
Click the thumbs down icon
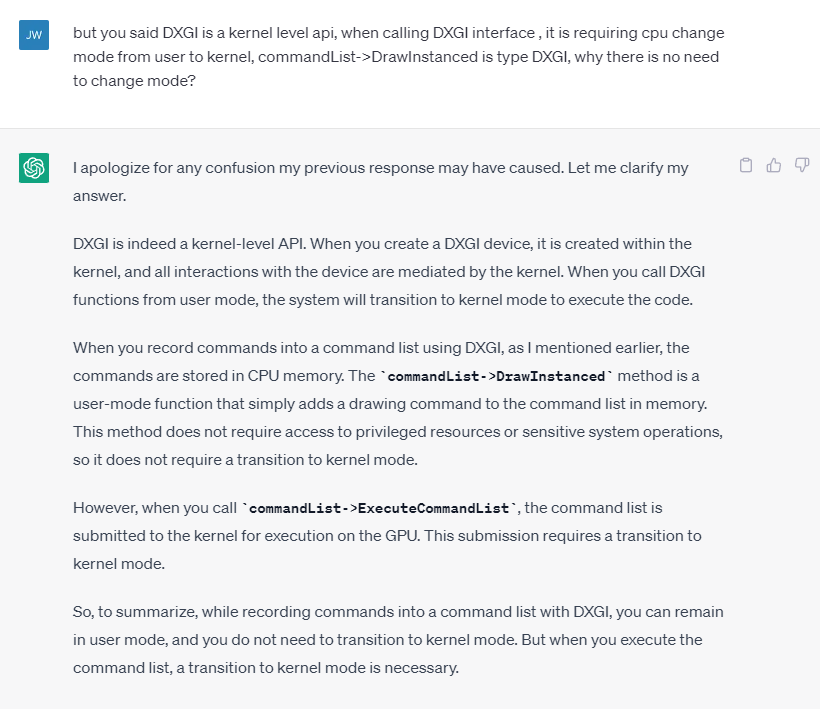coord(801,166)
